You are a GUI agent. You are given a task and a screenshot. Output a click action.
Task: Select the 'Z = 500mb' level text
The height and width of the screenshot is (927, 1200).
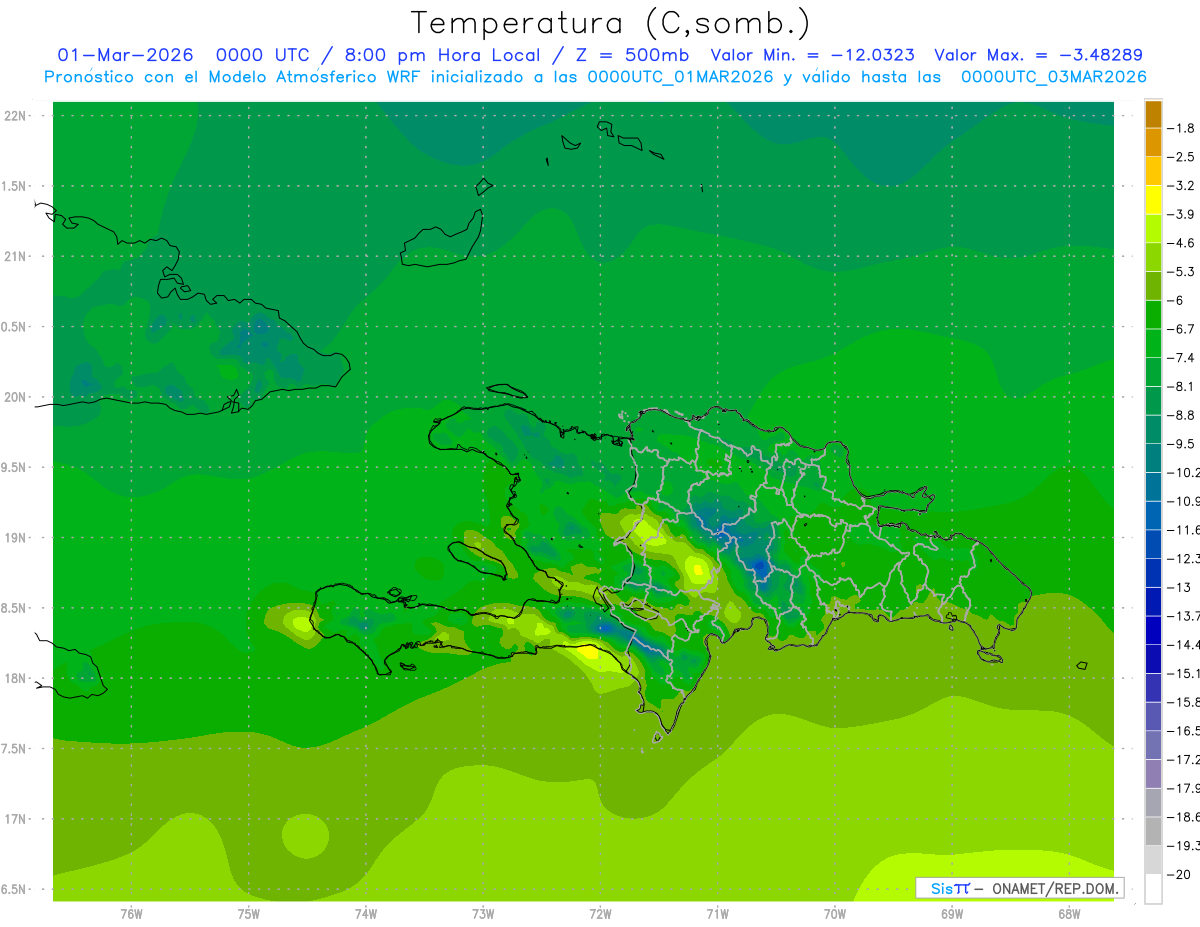click(628, 55)
